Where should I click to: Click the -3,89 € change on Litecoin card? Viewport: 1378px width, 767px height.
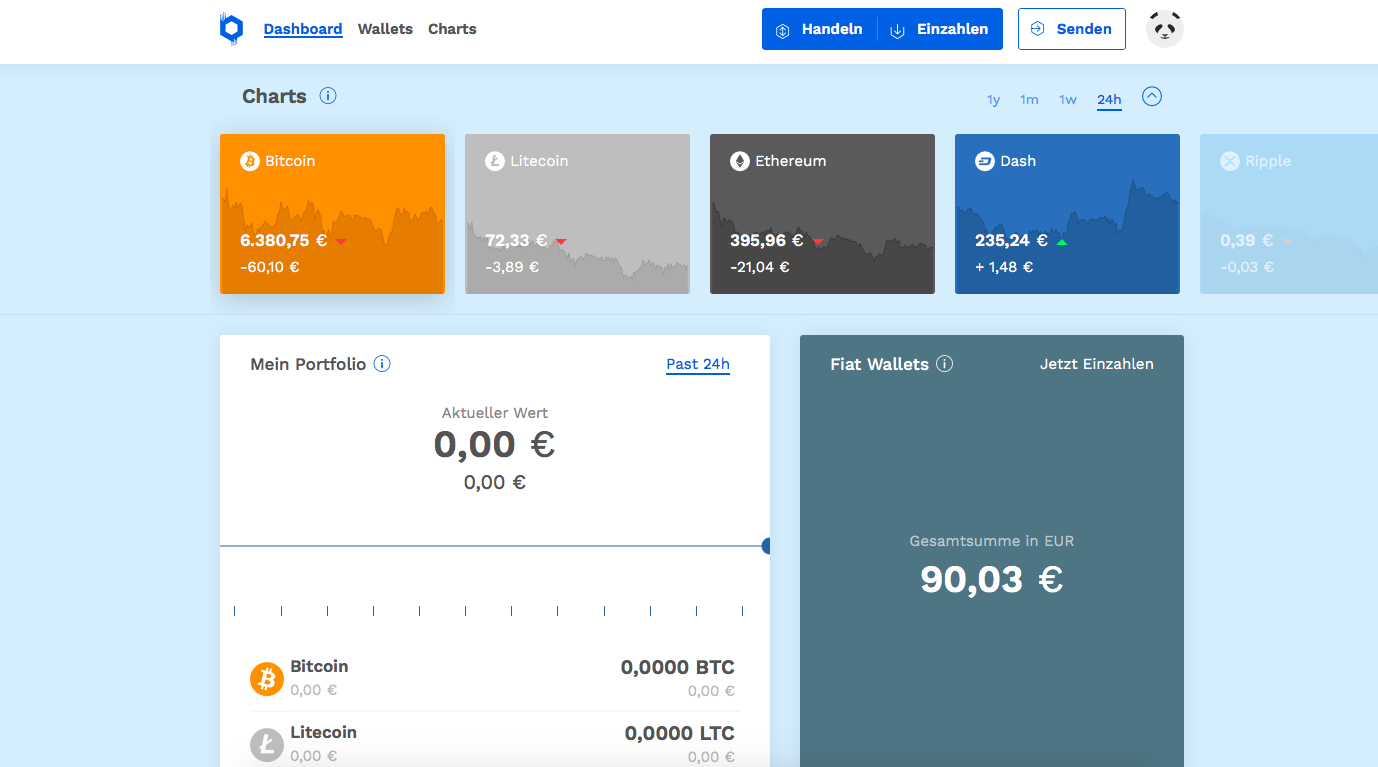coord(512,267)
